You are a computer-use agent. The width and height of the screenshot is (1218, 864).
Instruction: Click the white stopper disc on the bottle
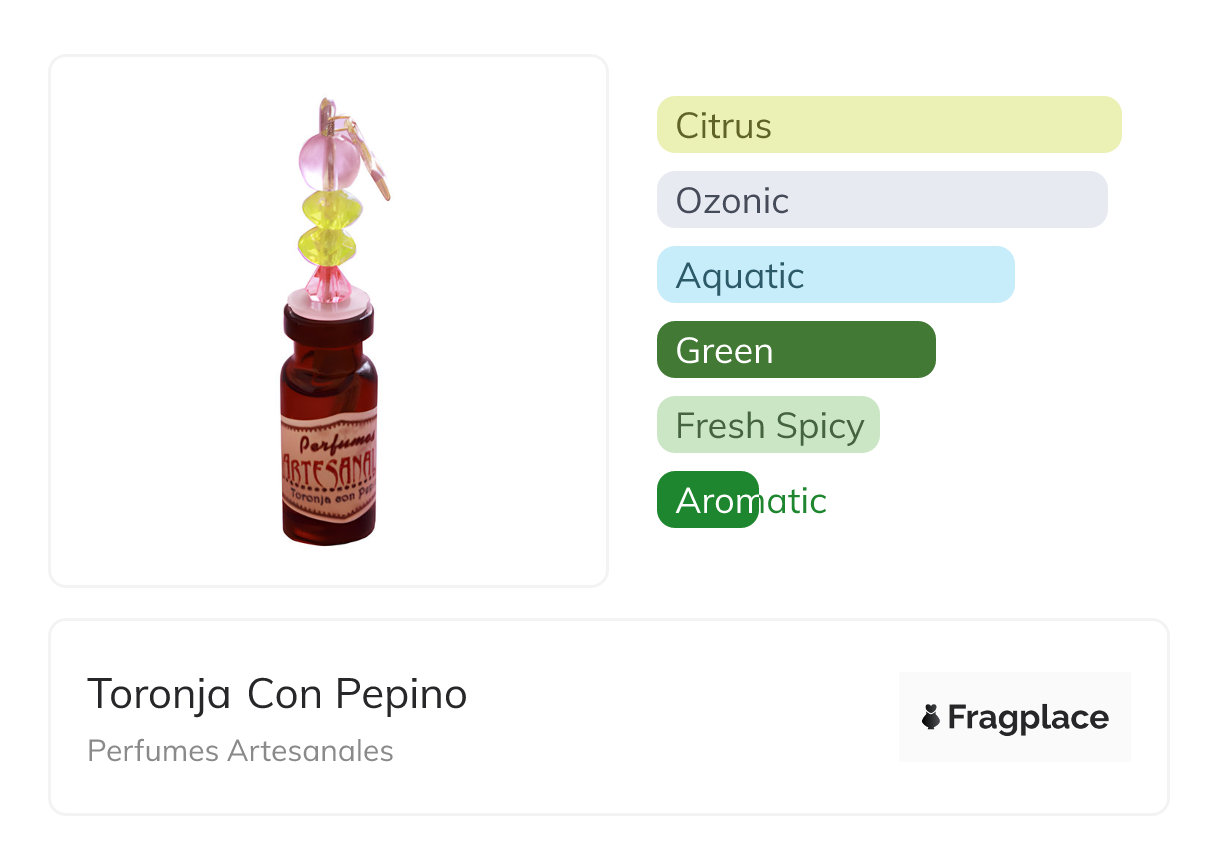pyautogui.click(x=329, y=297)
